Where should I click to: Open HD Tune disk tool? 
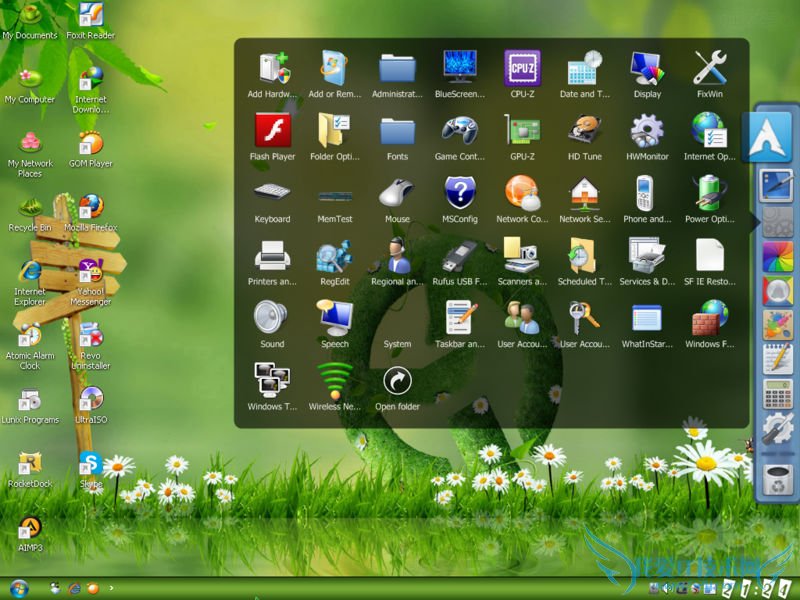[584, 132]
